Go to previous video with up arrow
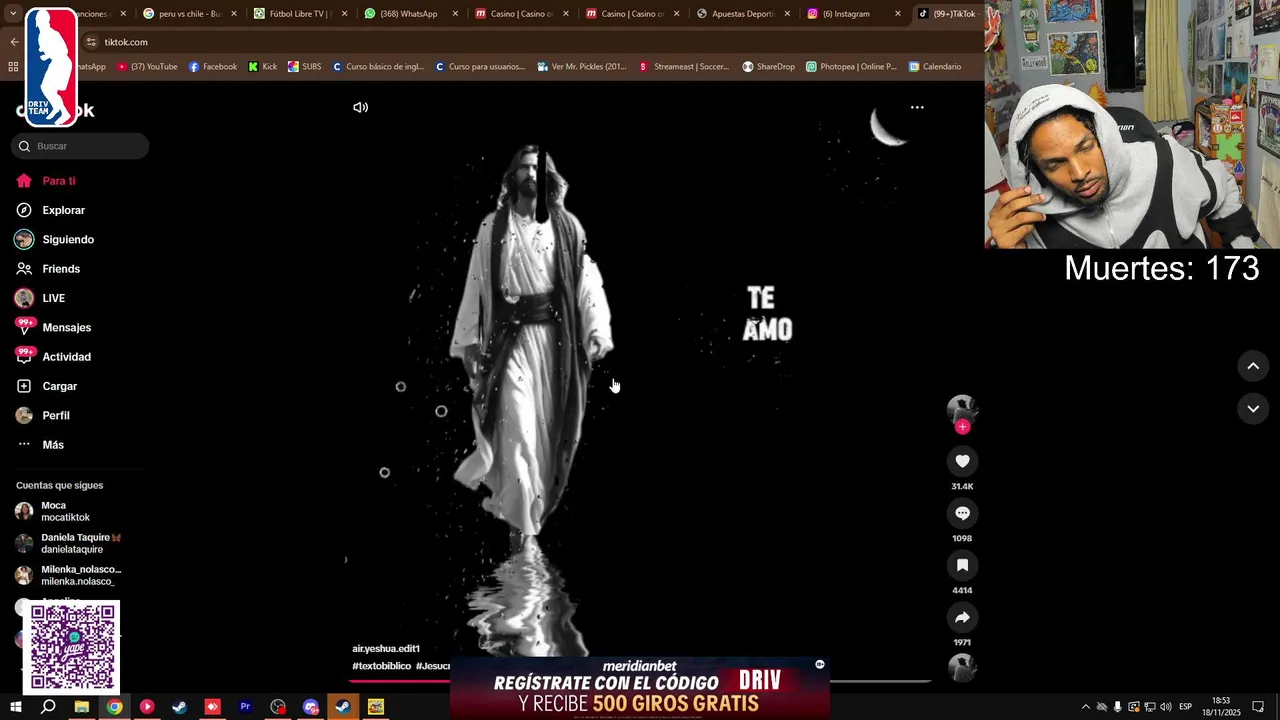1280x720 pixels. [1253, 366]
